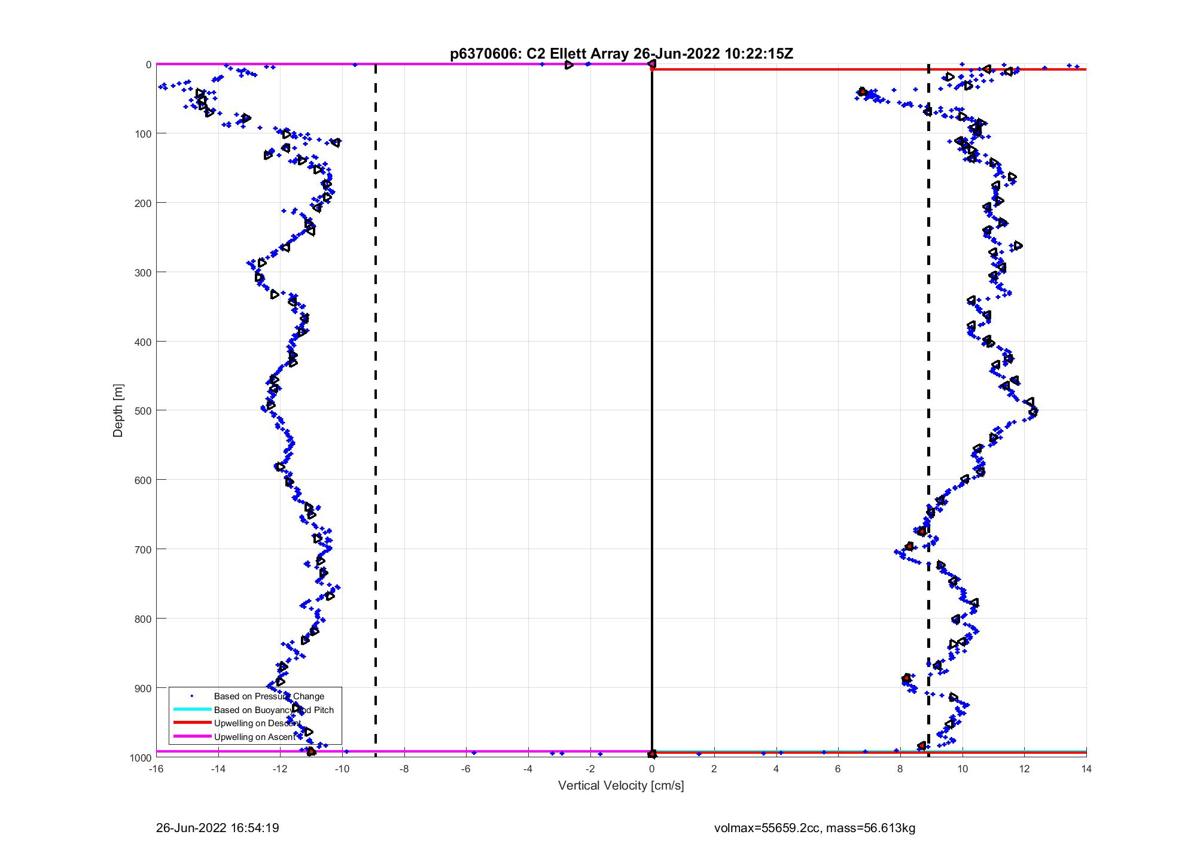1200x851 pixels.
Task: Pick the cyan line sample in legend
Action: click(x=191, y=709)
